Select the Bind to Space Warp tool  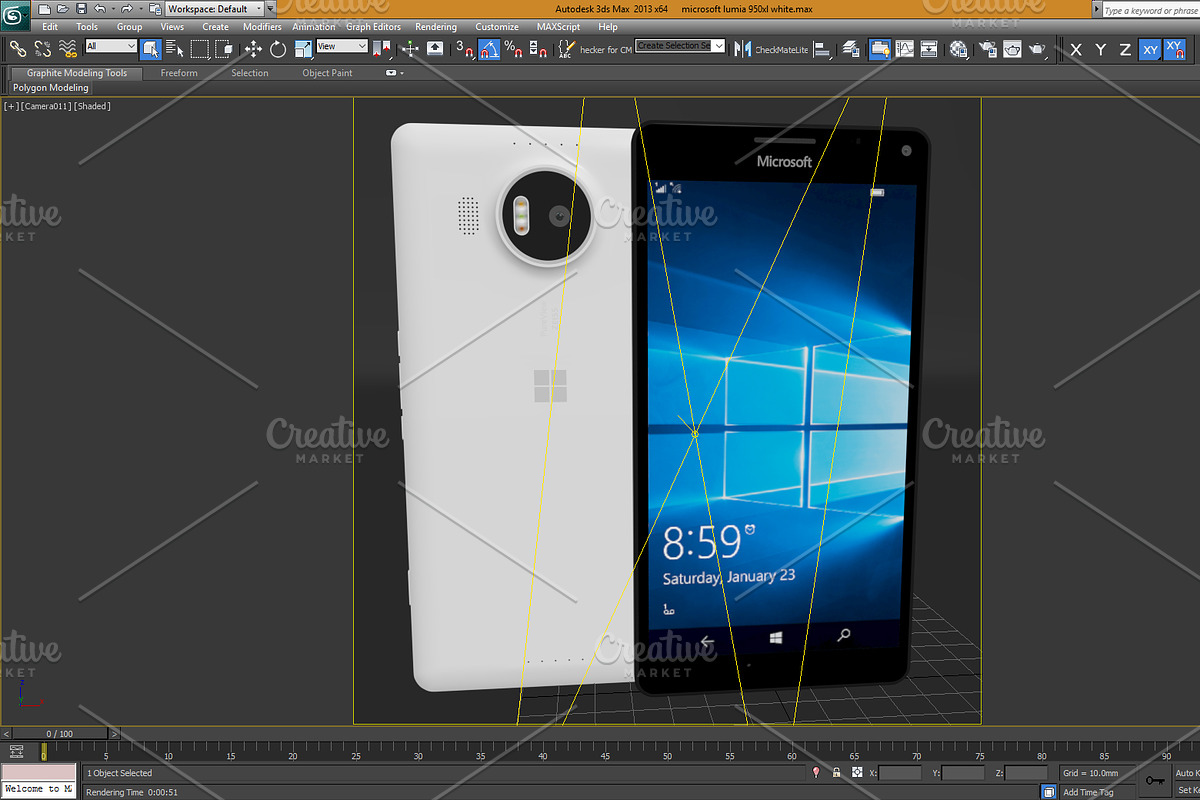tap(68, 48)
